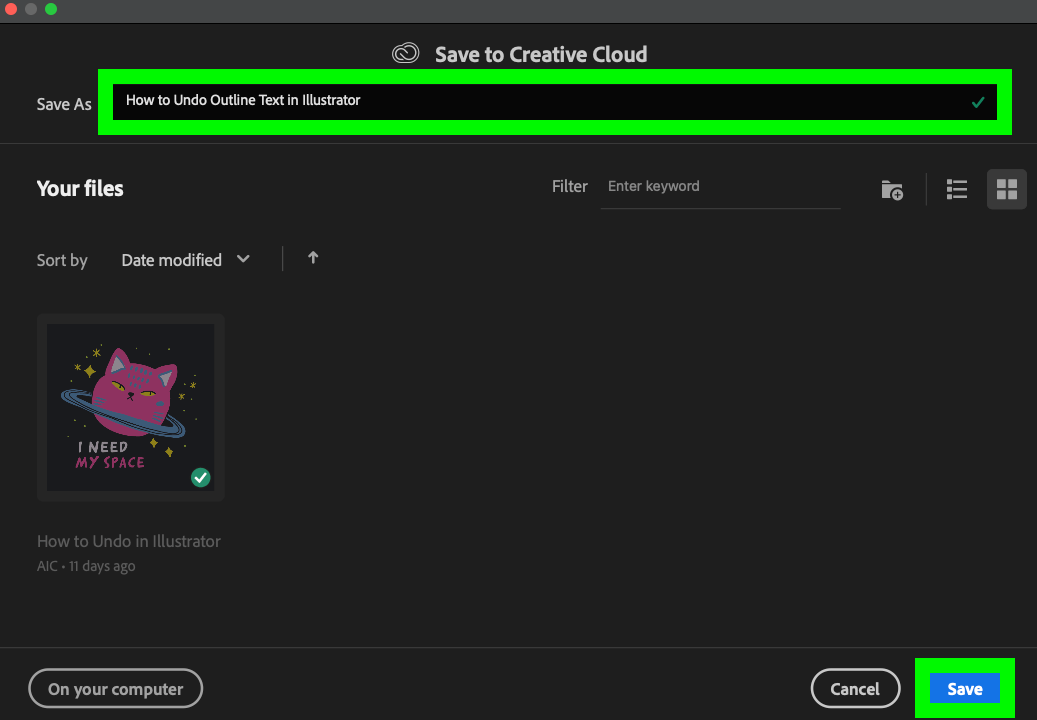The image size is (1037, 720).
Task: Enter full screen with the green window button
Action: click(x=51, y=9)
